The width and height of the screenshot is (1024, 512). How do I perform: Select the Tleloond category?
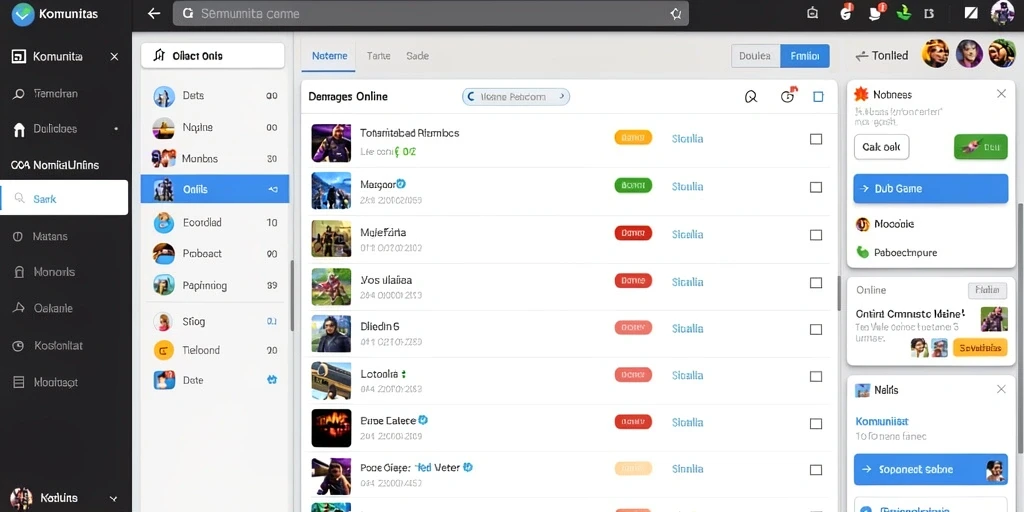tap(215, 350)
